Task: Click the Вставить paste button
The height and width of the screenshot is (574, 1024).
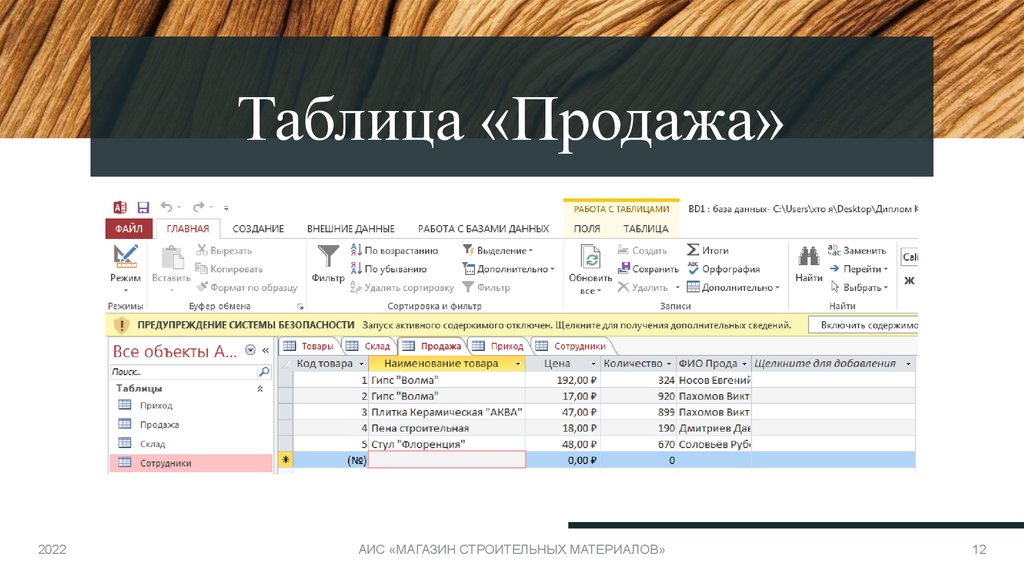Action: pos(171,268)
